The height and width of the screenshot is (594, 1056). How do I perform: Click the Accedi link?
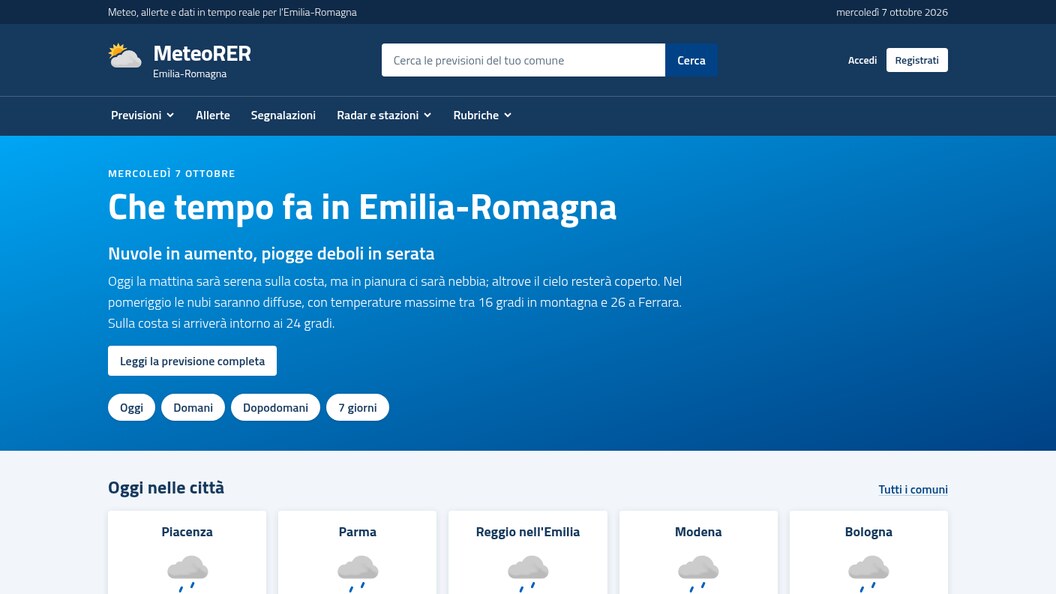point(862,60)
